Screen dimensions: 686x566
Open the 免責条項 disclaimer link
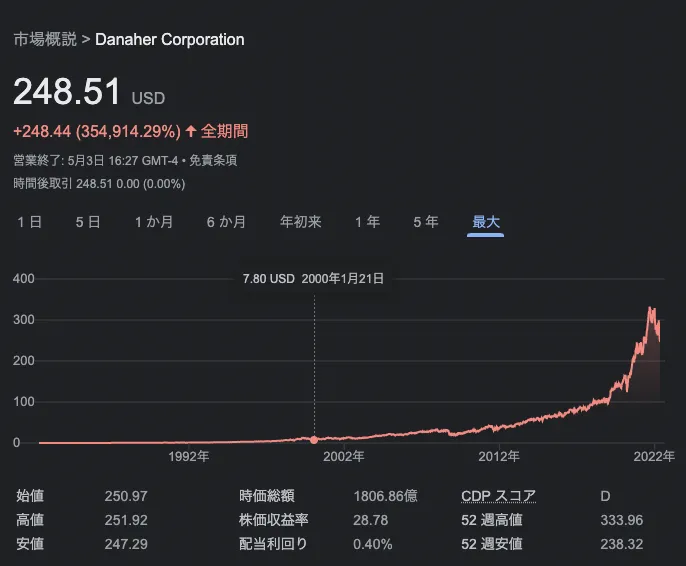pos(213,161)
